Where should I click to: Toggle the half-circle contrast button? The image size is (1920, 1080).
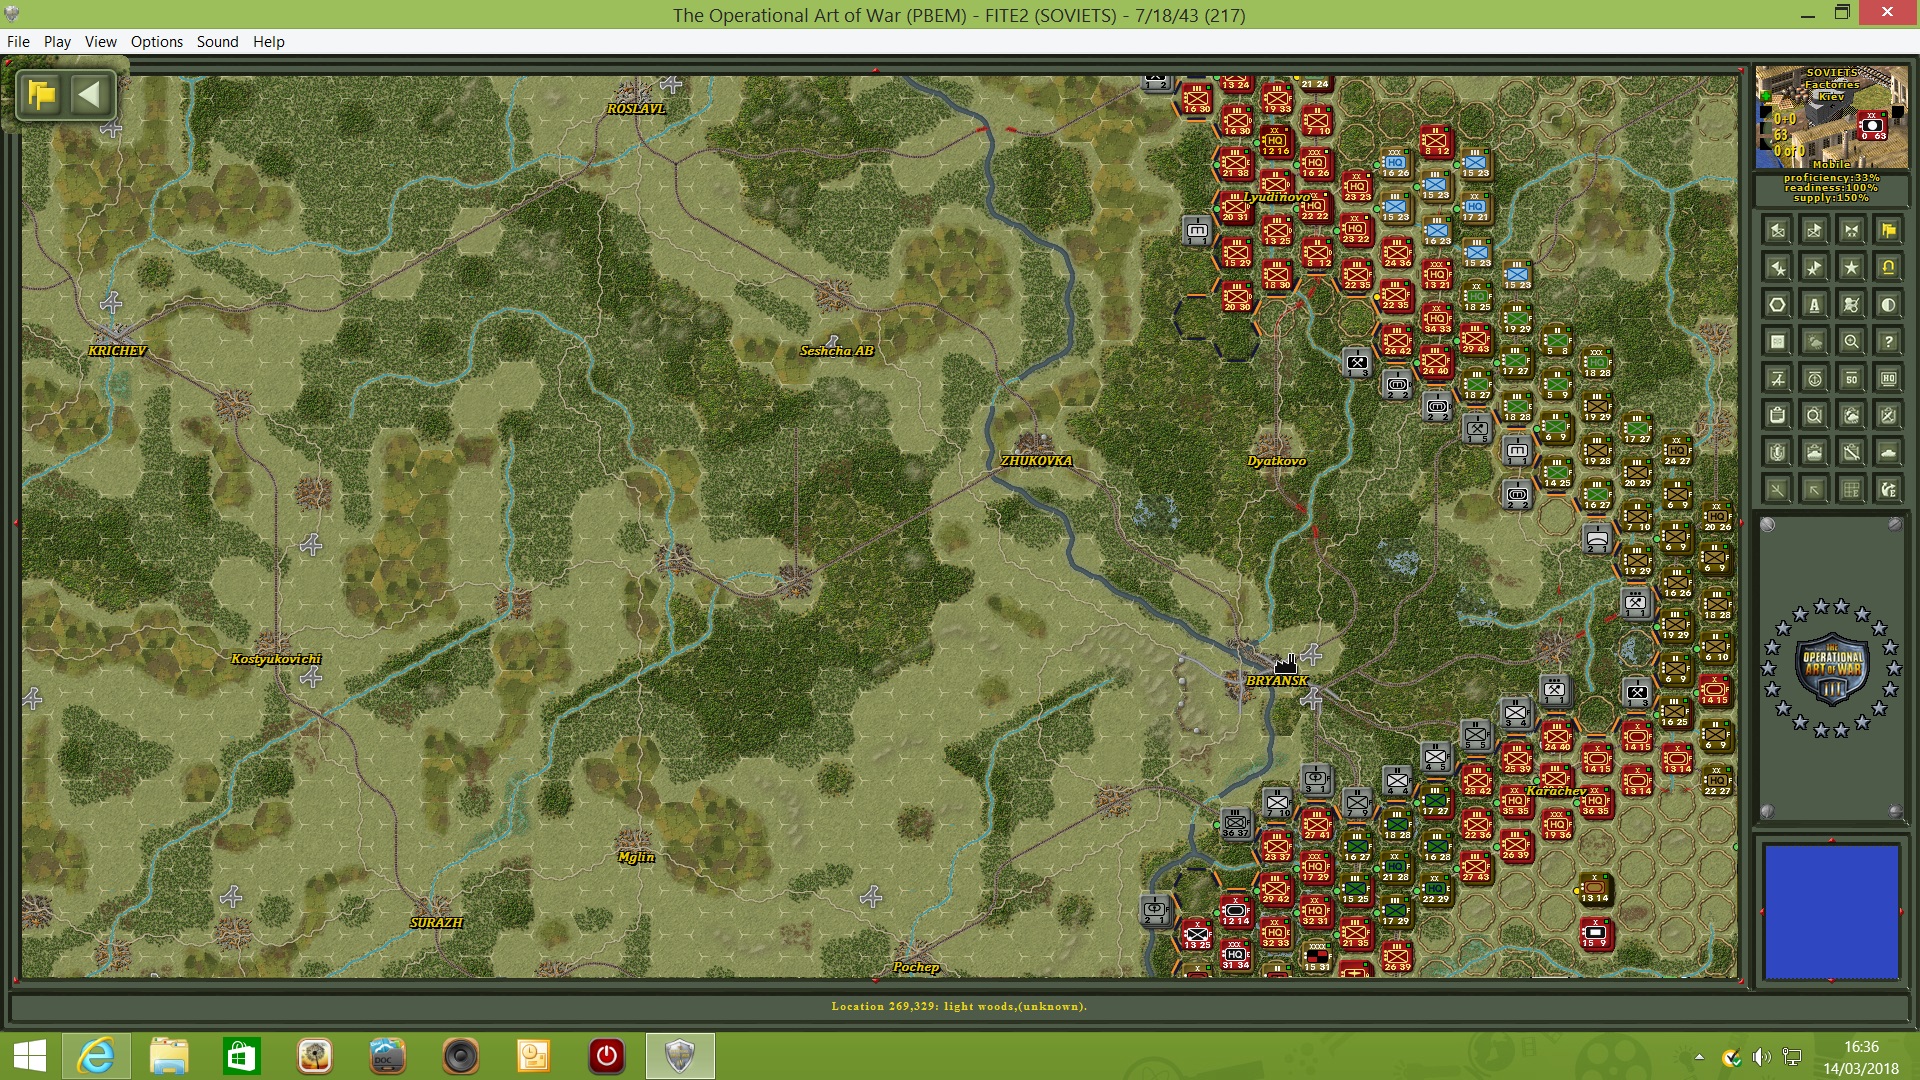point(1888,305)
